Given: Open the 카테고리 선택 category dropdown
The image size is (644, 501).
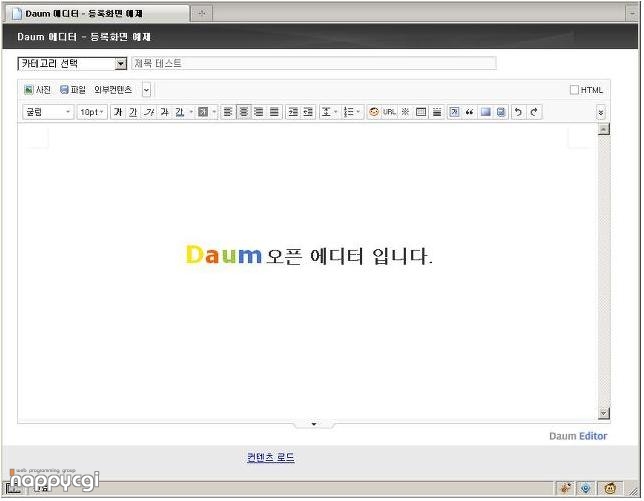Looking at the screenshot, I should [72, 64].
